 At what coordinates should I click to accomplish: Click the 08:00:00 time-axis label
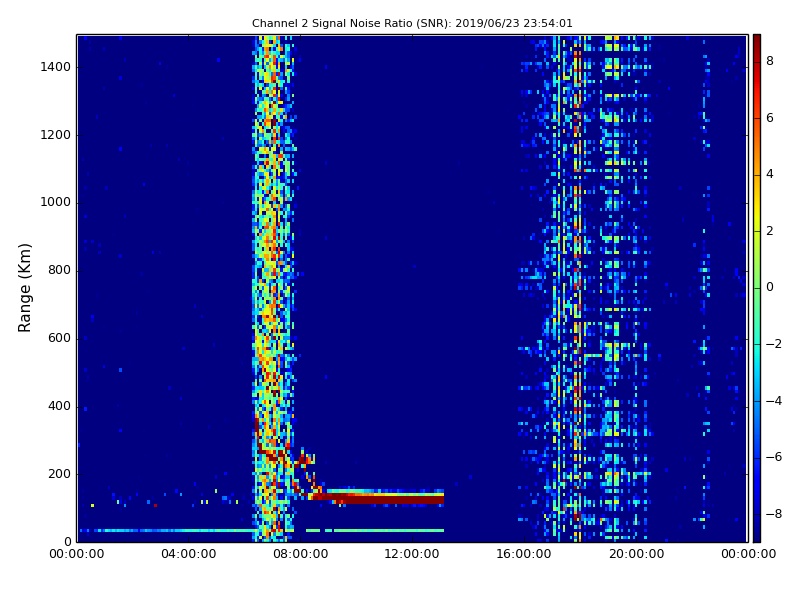(x=301, y=554)
